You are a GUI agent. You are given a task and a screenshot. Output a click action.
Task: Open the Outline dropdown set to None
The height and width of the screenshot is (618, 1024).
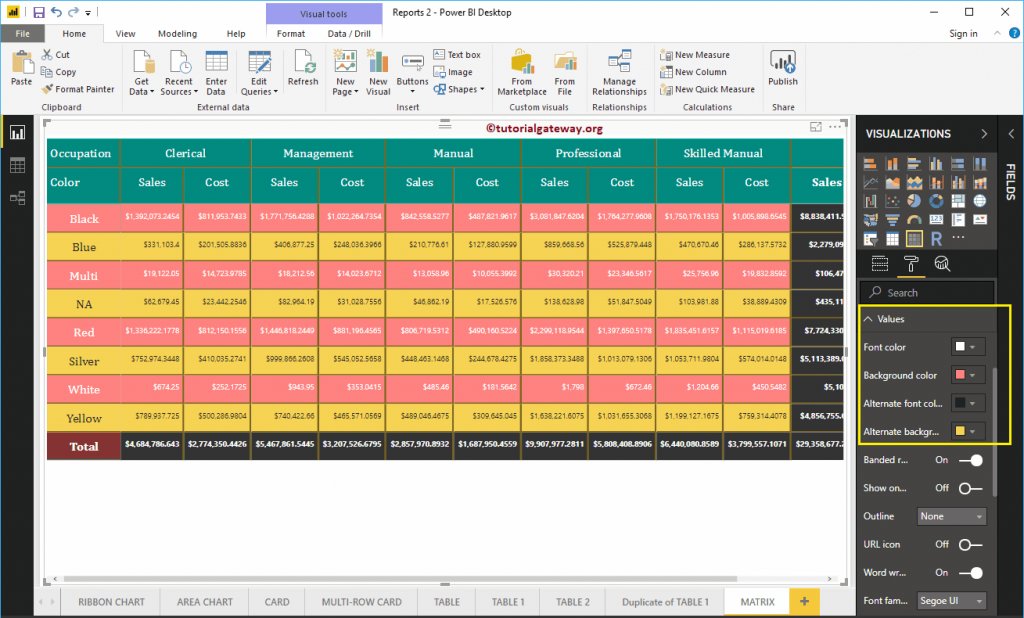951,516
